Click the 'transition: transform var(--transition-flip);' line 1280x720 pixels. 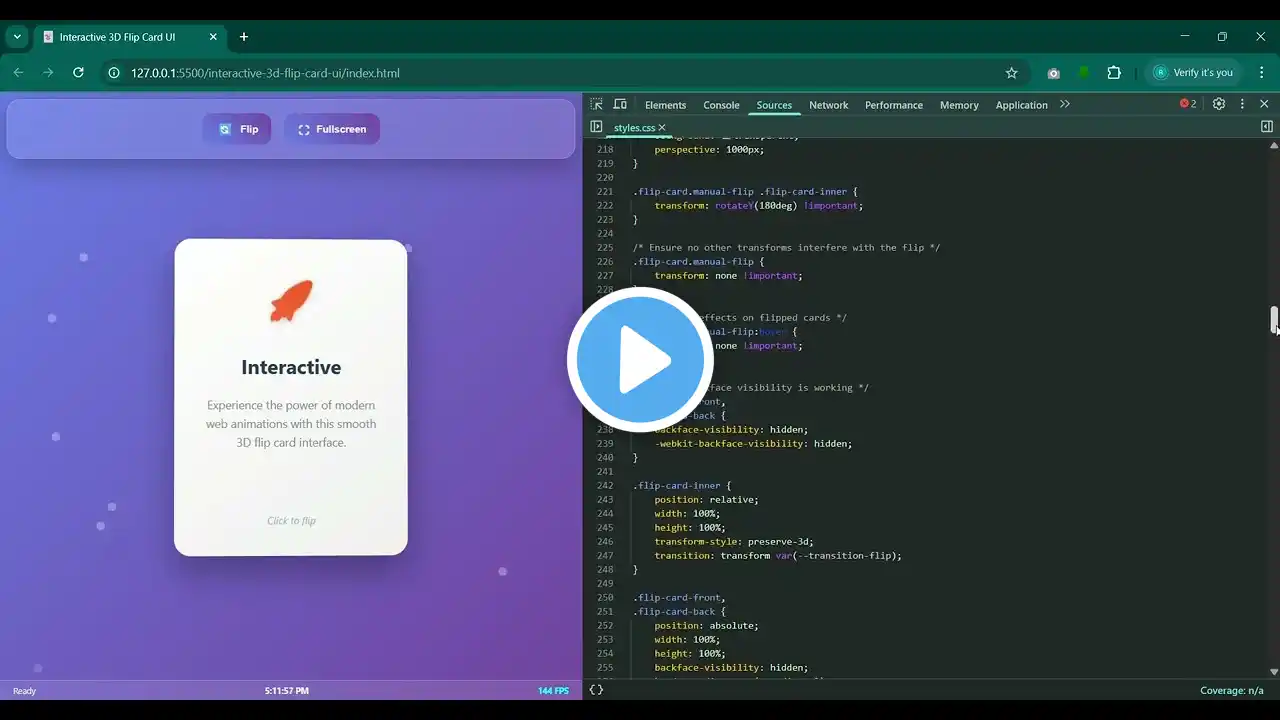tap(778, 556)
